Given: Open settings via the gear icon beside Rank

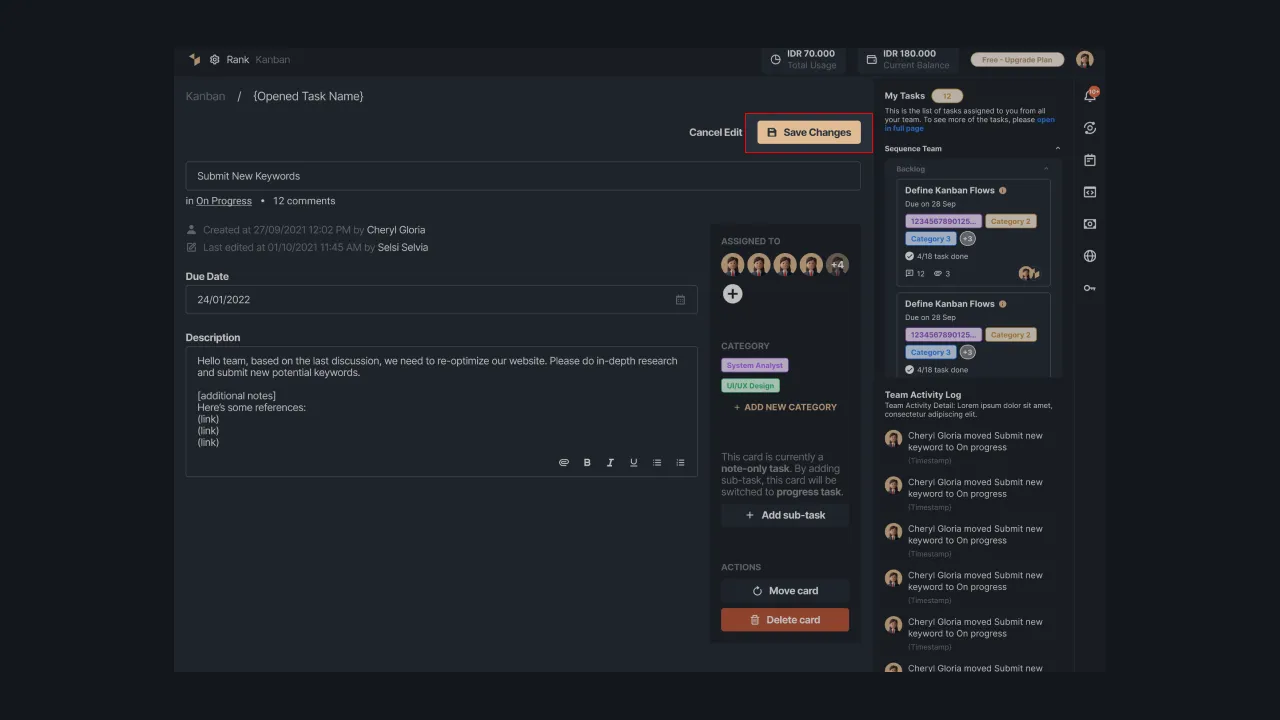Looking at the screenshot, I should pos(214,59).
